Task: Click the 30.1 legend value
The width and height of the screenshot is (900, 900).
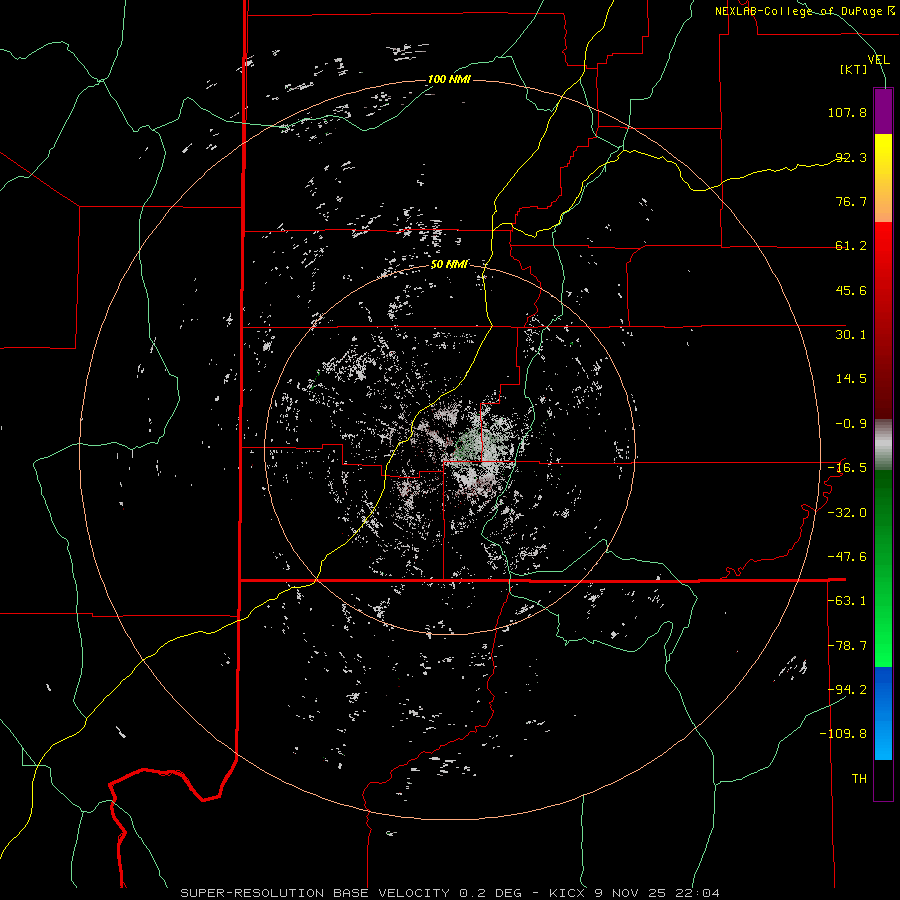Action: click(851, 335)
